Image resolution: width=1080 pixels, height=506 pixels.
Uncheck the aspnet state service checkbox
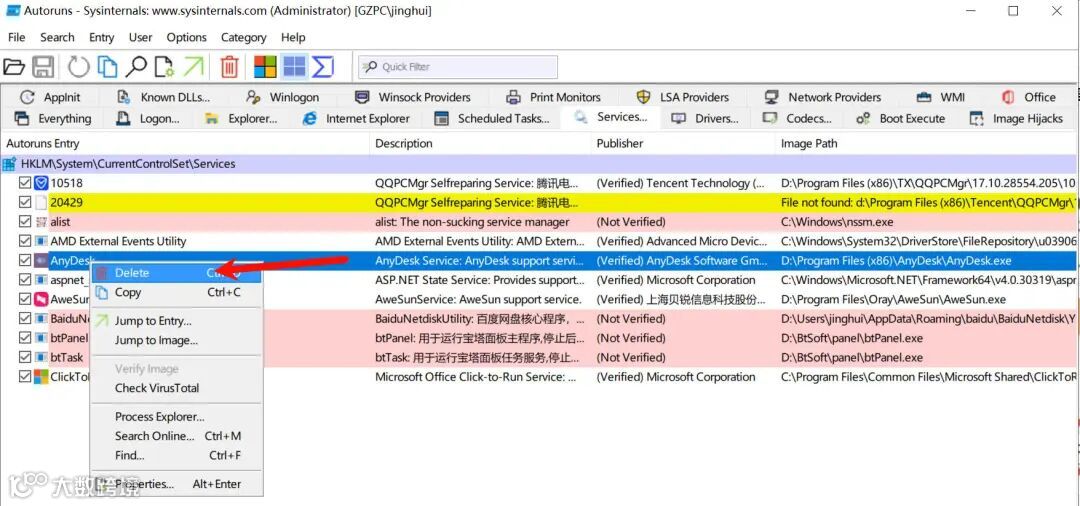(25, 280)
